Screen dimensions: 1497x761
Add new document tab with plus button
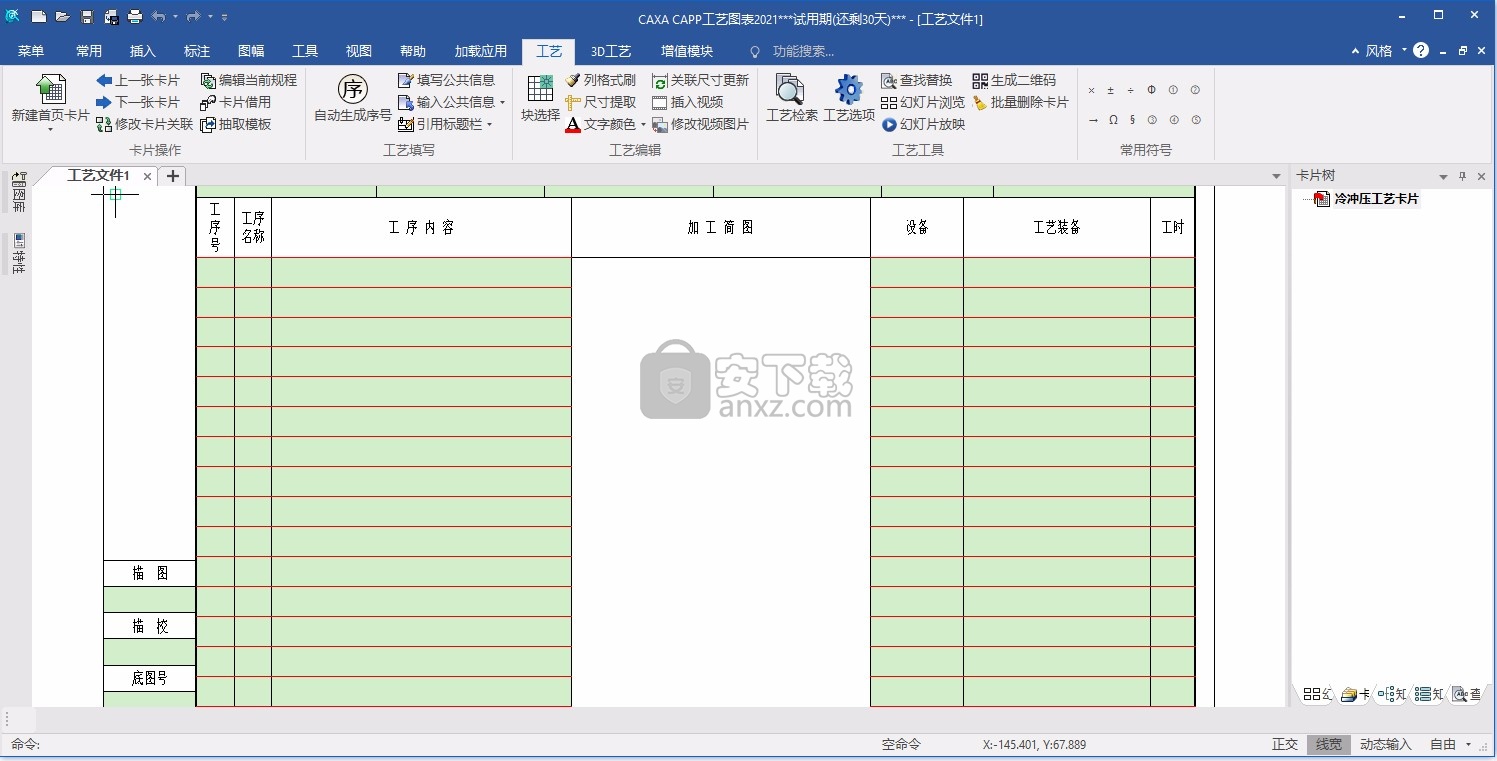[x=173, y=176]
